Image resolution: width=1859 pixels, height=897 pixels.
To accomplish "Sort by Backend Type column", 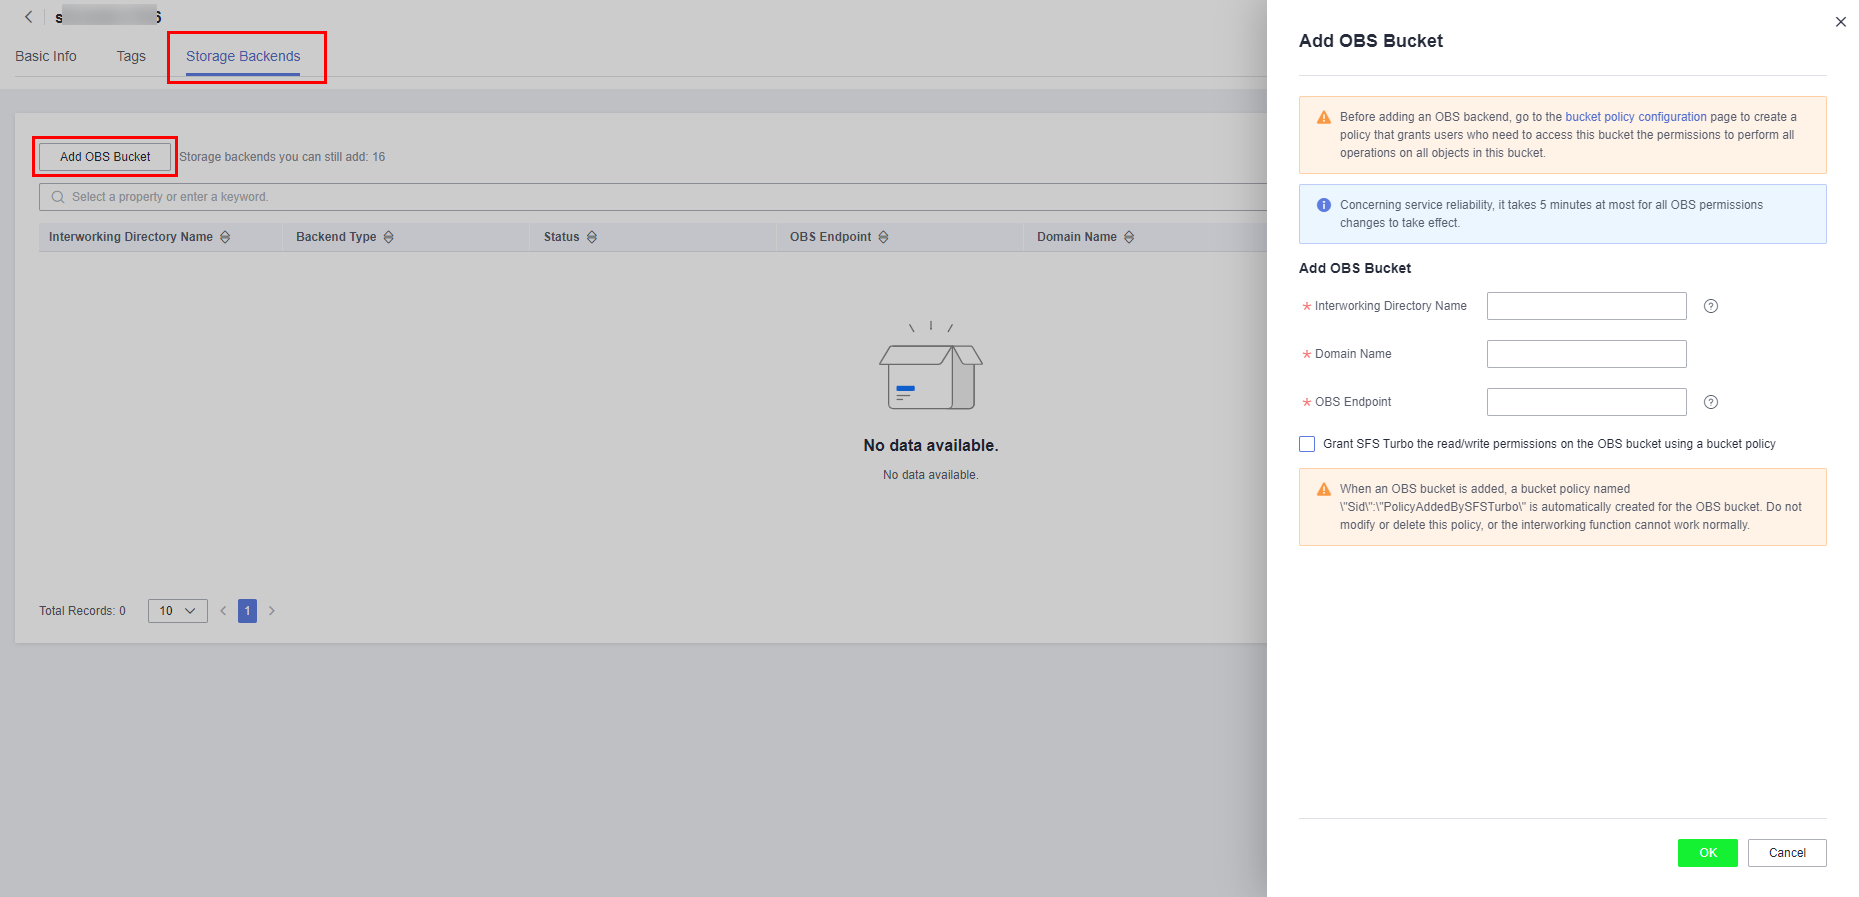I will point(389,237).
